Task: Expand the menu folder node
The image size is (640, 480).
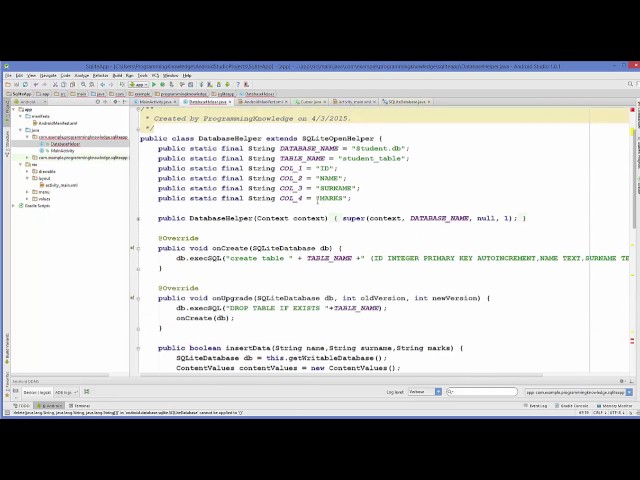Action: [27, 192]
